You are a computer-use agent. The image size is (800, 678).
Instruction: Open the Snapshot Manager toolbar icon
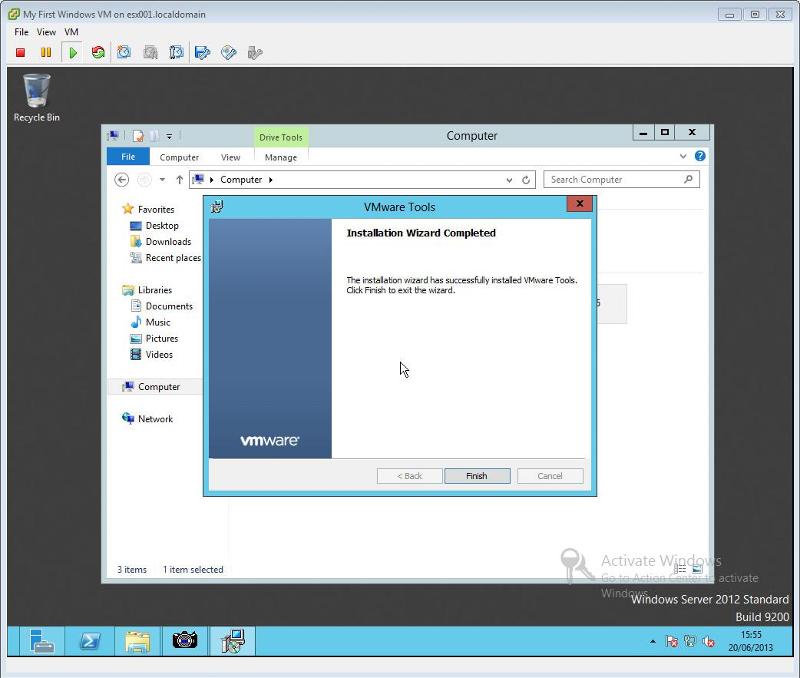pos(176,52)
